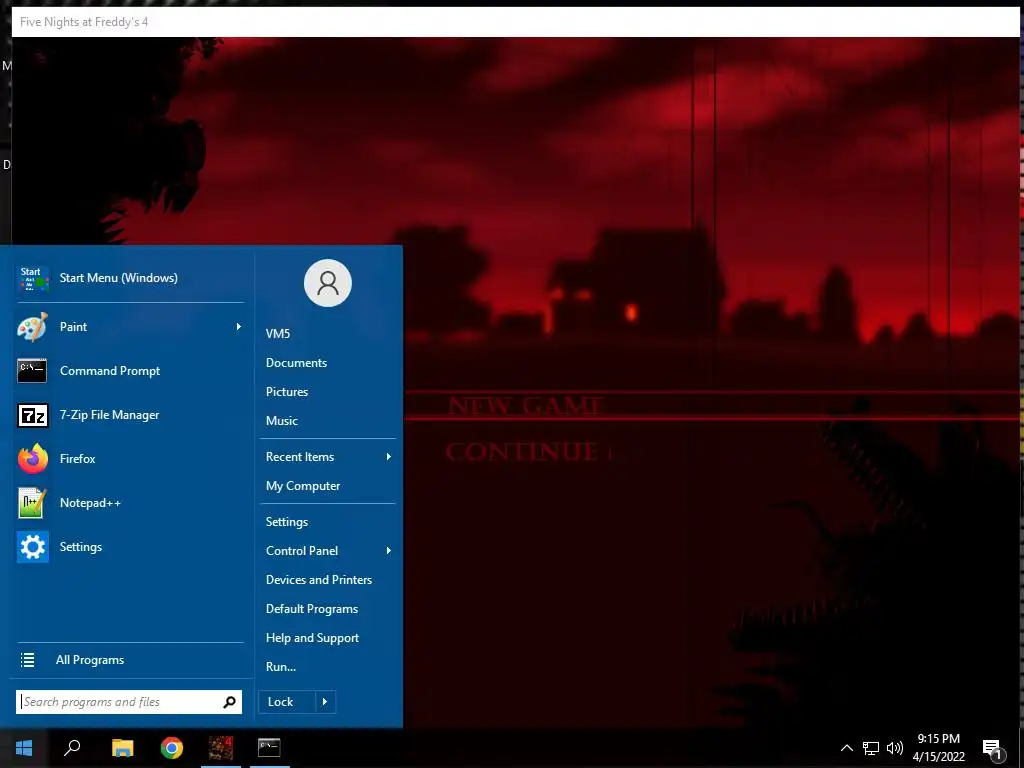Select CONTINUE in Freddy's window
This screenshot has height=768, width=1024.
pyautogui.click(x=522, y=451)
